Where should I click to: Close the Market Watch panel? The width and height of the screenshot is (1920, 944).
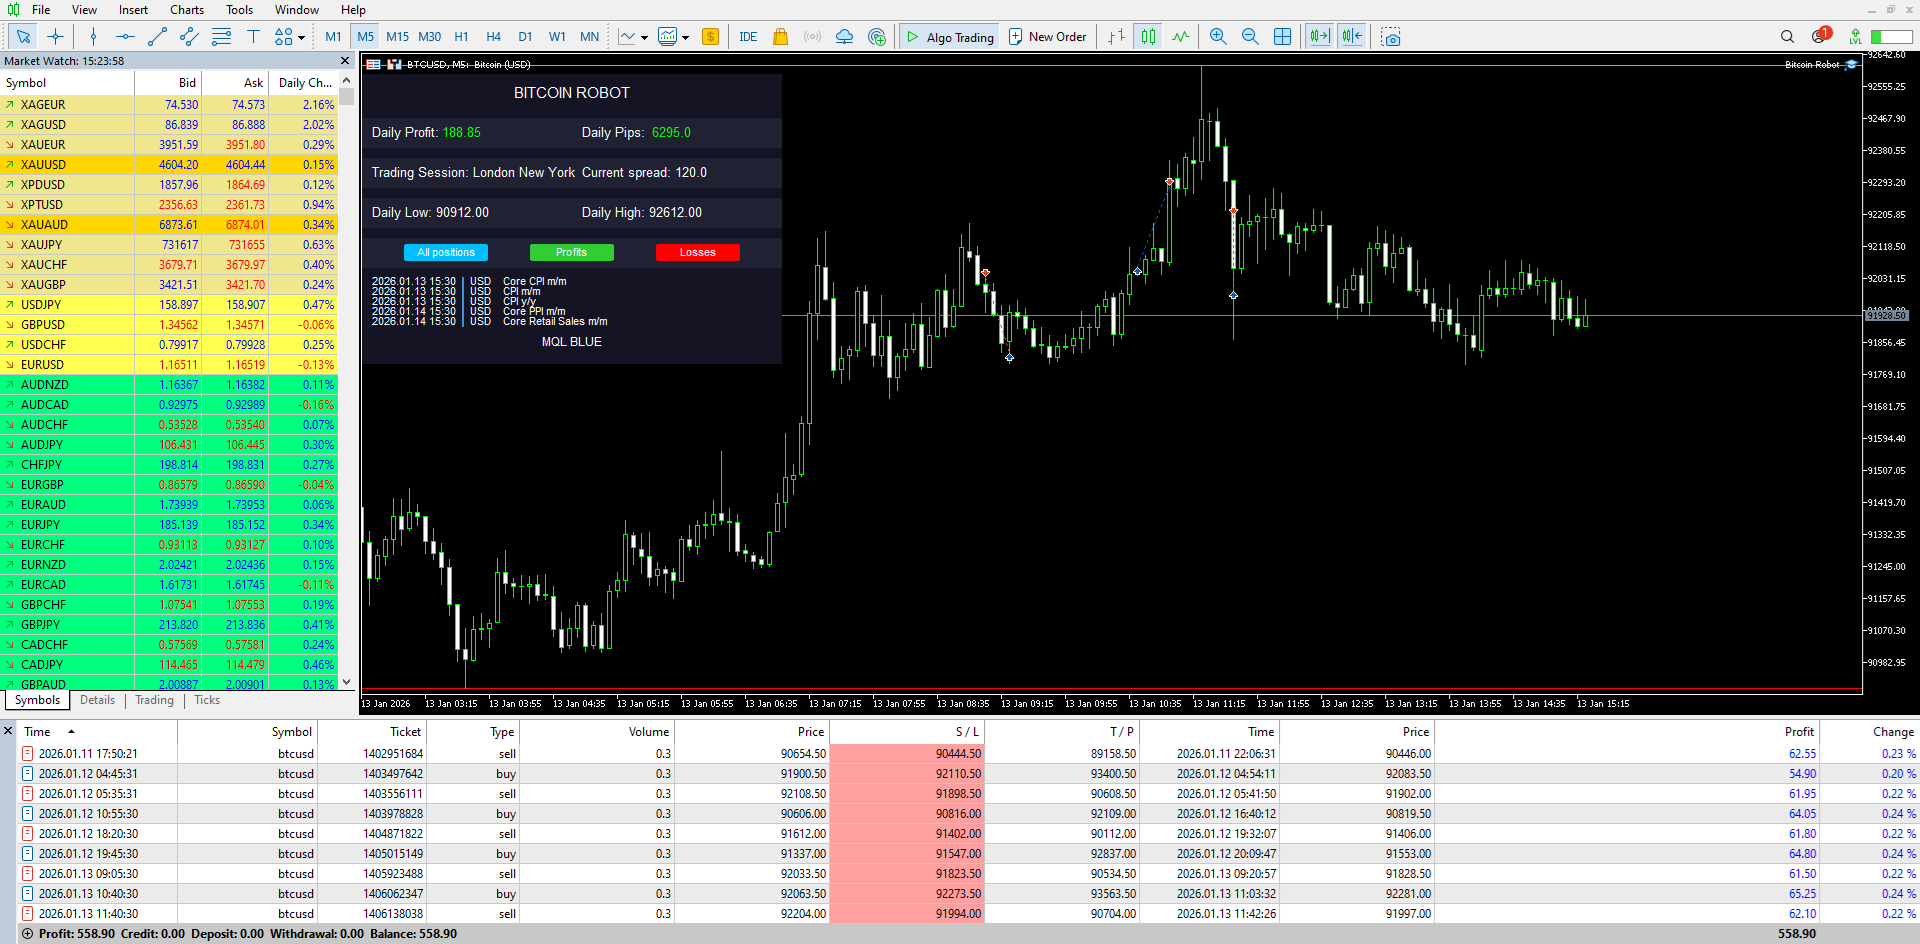pos(345,61)
